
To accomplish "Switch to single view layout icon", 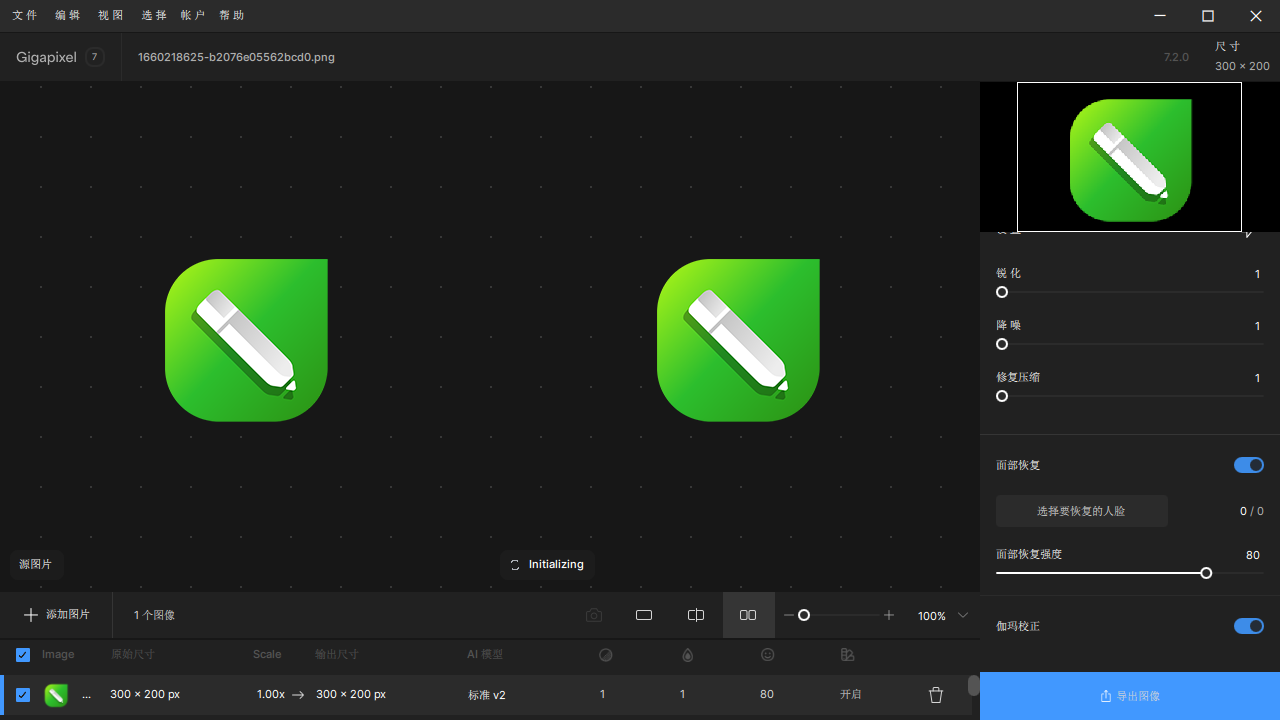I will (x=644, y=615).
